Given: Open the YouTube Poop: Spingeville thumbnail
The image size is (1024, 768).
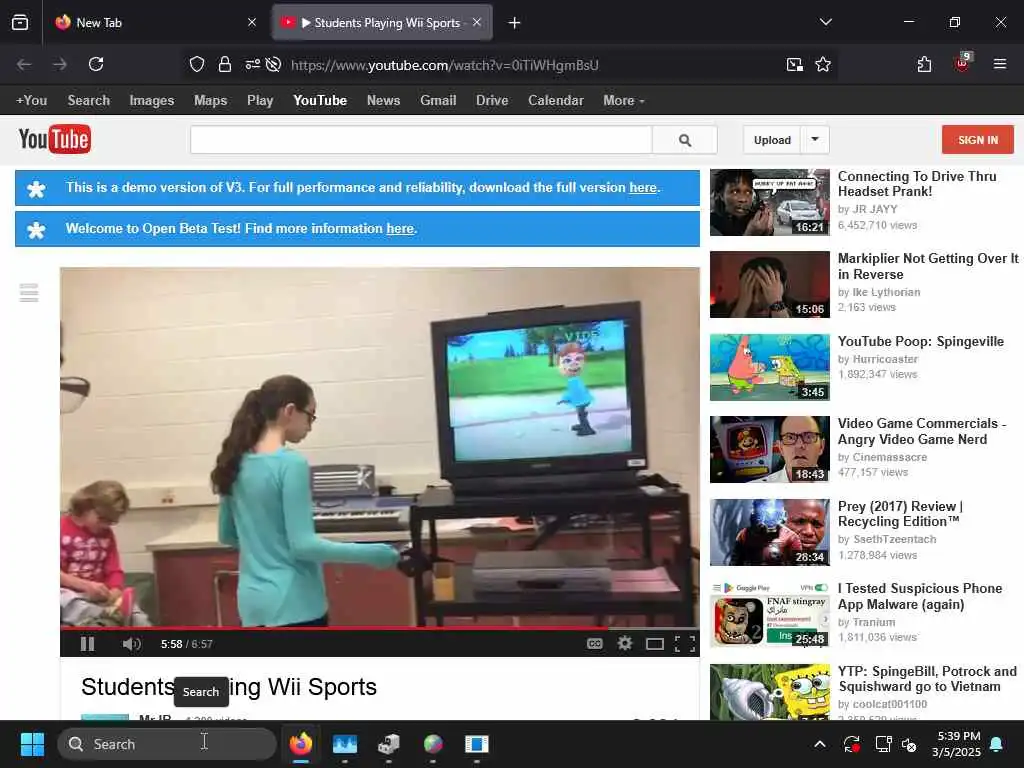Looking at the screenshot, I should pos(770,367).
